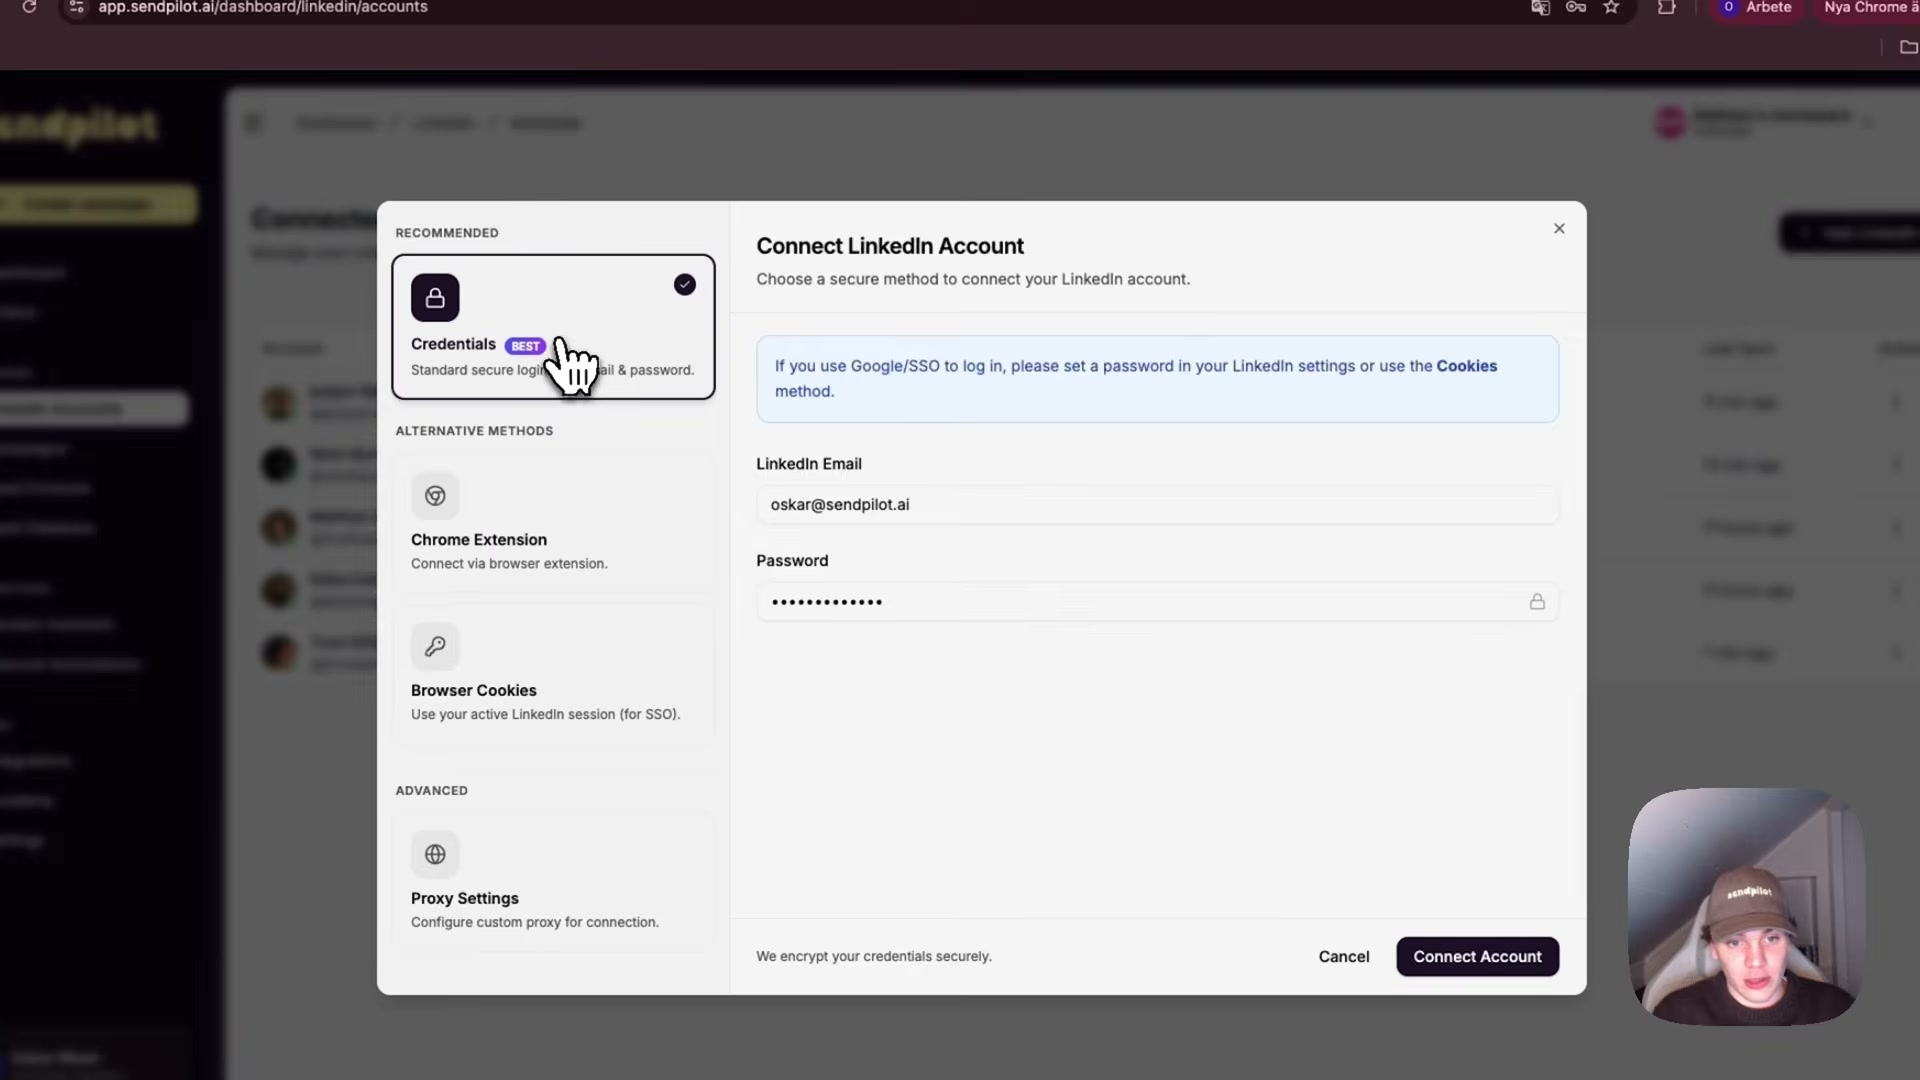Open the bookmarks folder icon
1920x1080 pixels.
point(1908,47)
